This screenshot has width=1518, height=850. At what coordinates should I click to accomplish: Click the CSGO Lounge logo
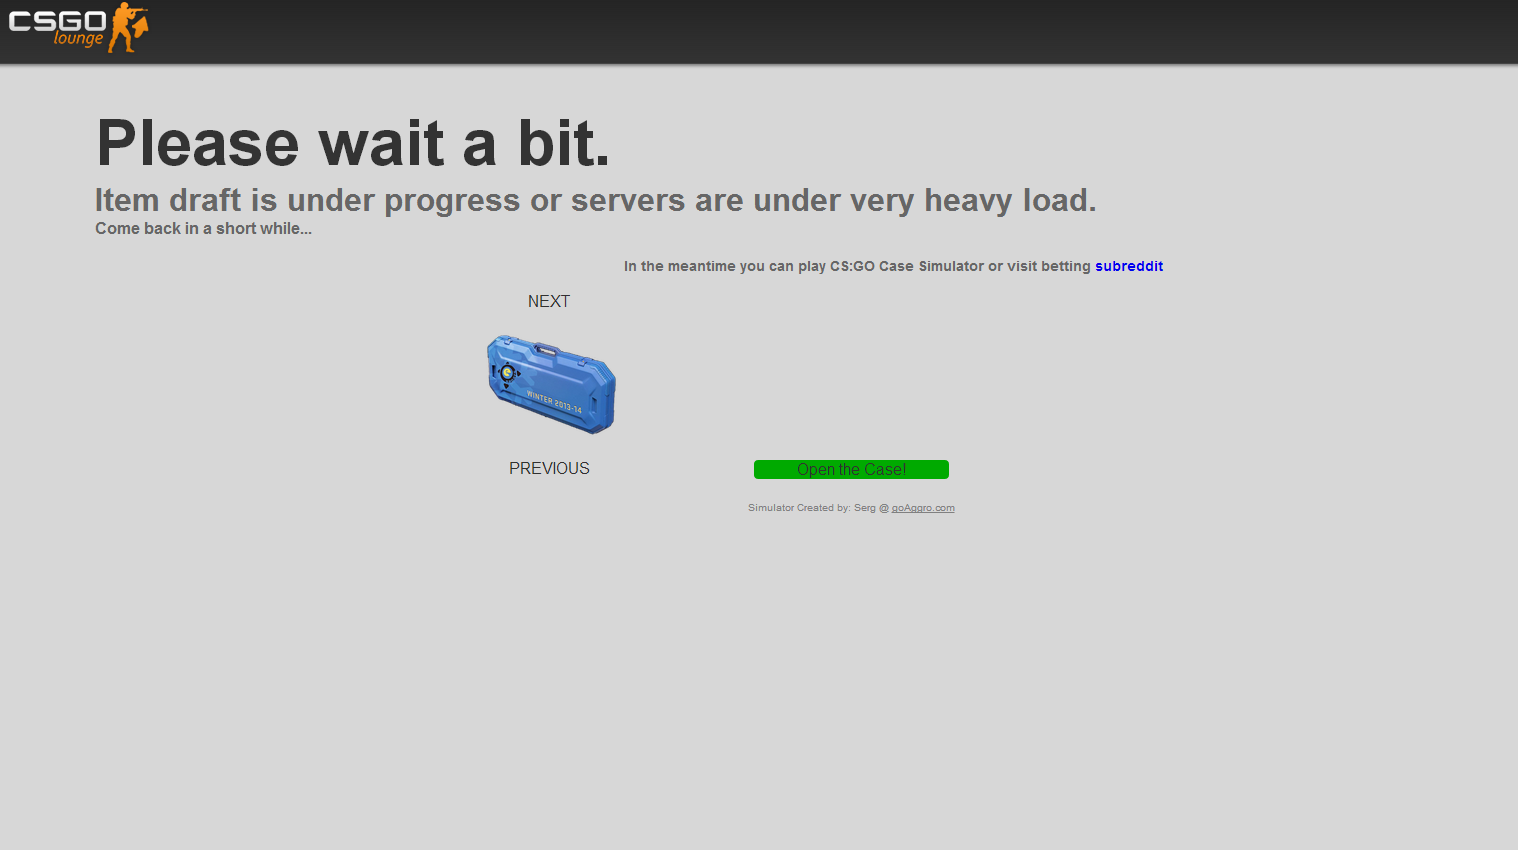pos(78,28)
